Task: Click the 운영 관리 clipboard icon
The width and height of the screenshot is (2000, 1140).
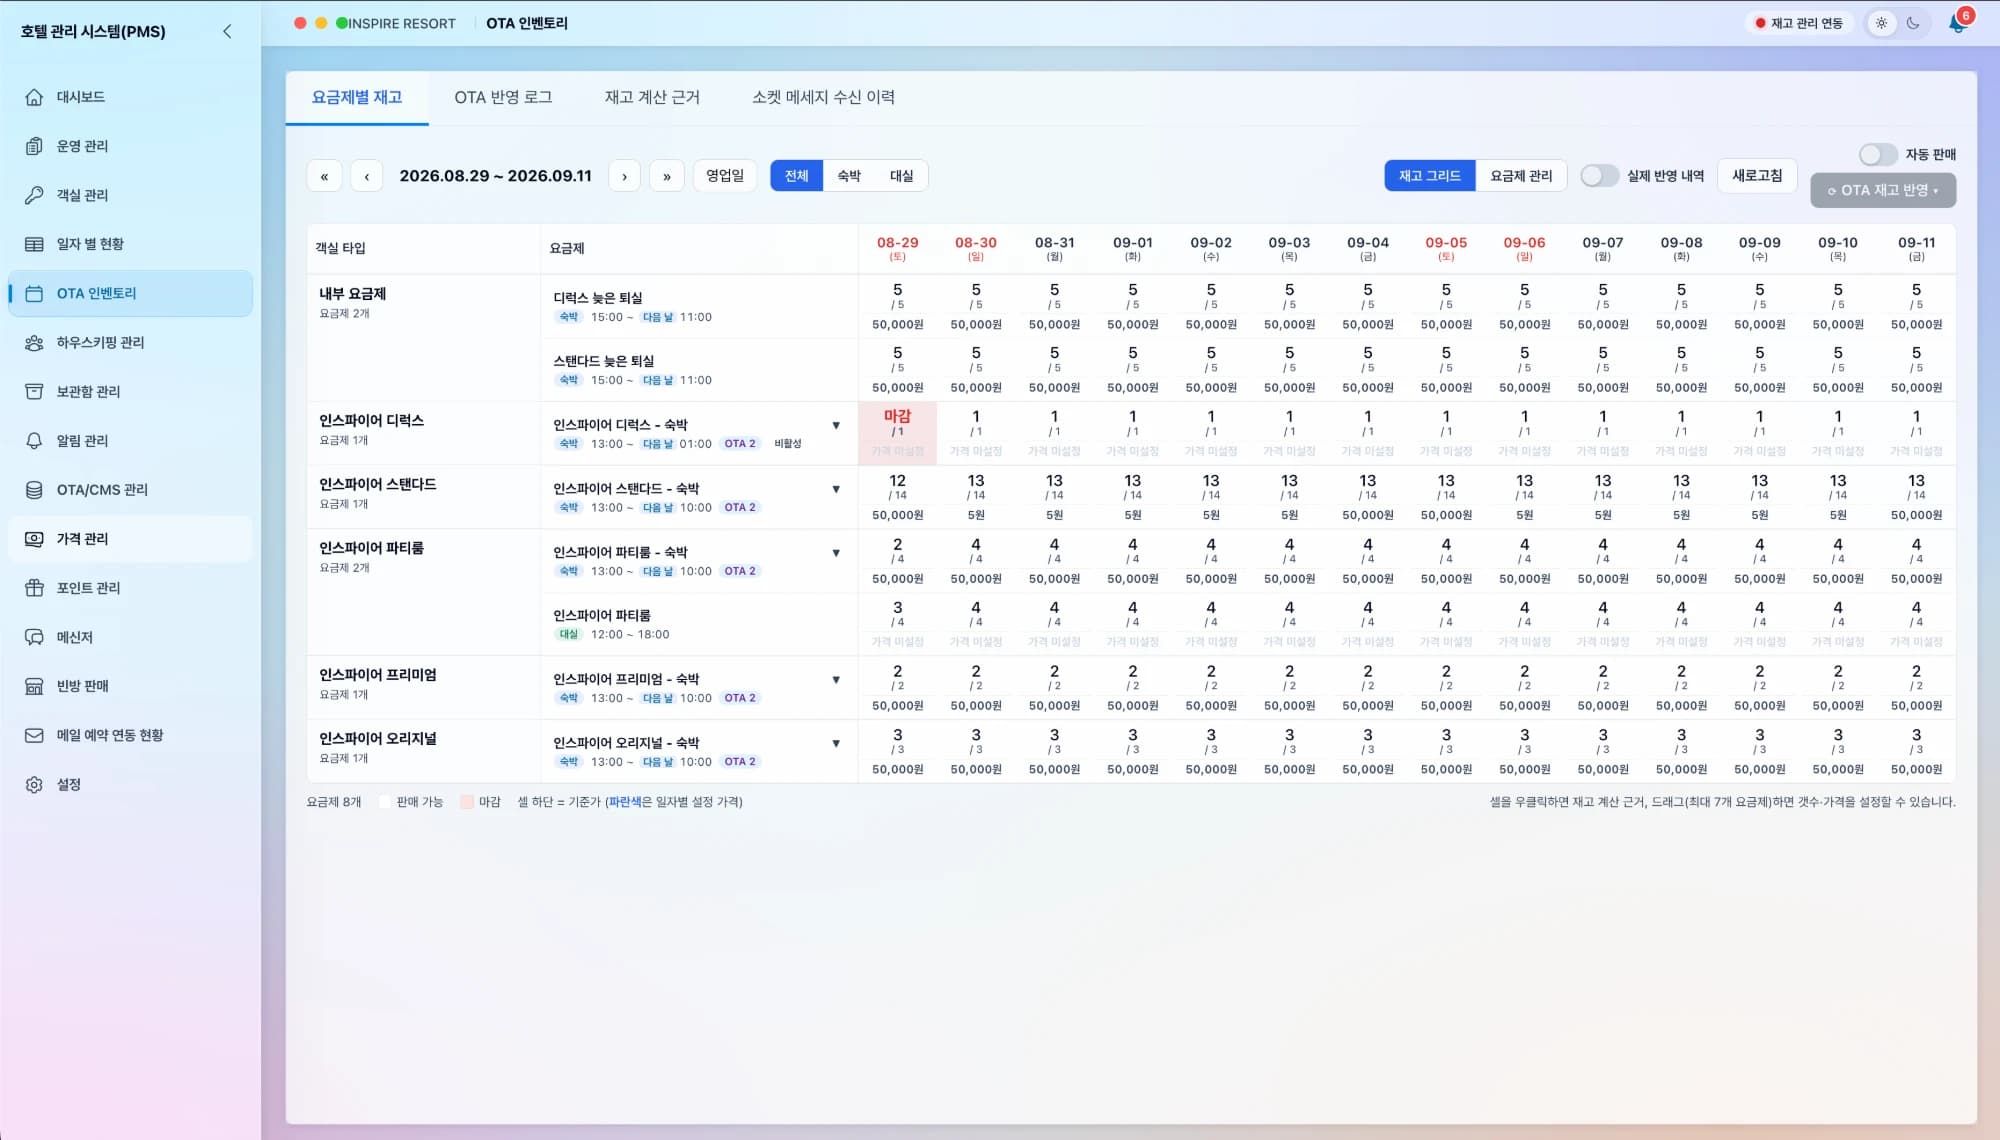Action: click(x=34, y=146)
